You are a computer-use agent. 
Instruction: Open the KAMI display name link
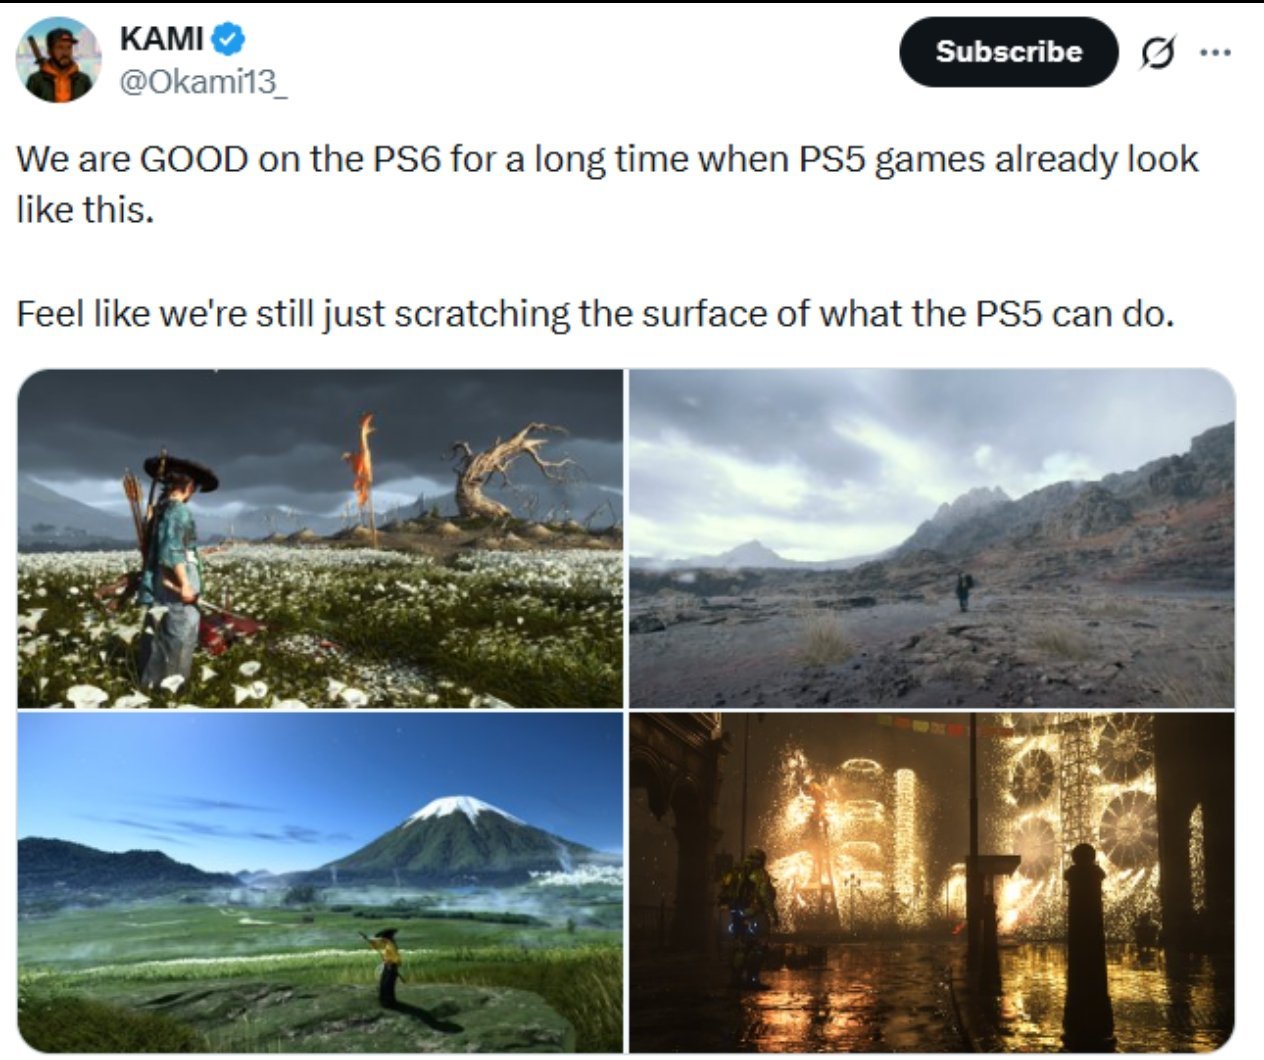click(161, 38)
